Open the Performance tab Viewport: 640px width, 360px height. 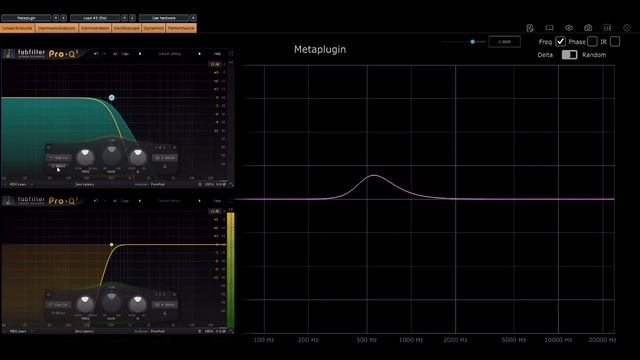181,28
